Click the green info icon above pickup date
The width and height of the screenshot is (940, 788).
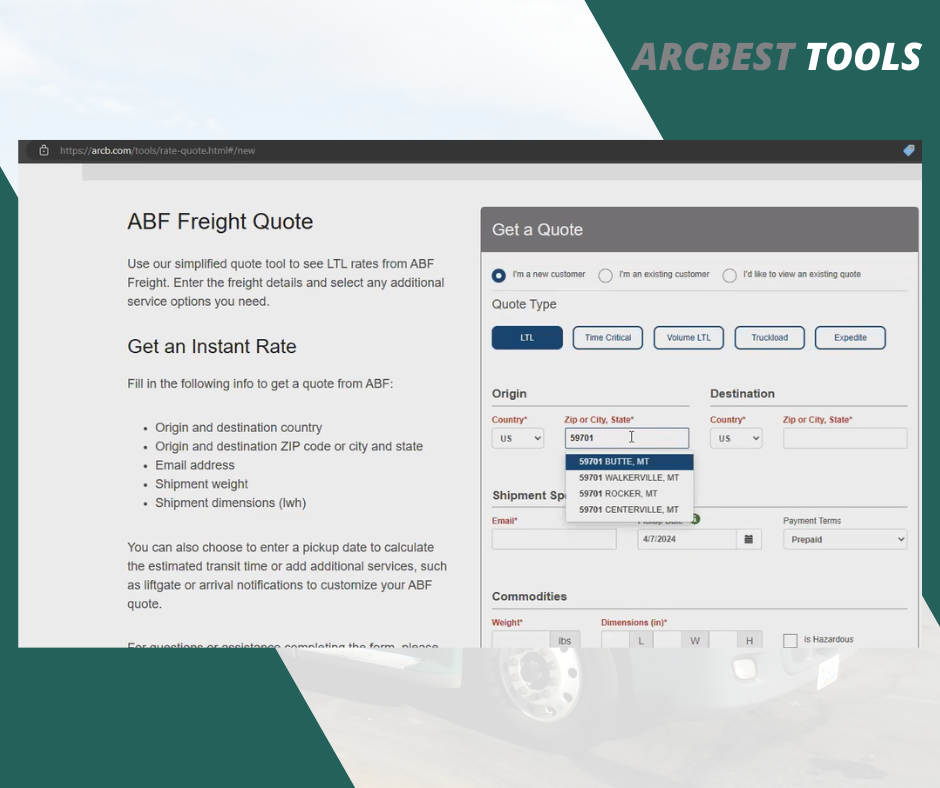[x=695, y=519]
